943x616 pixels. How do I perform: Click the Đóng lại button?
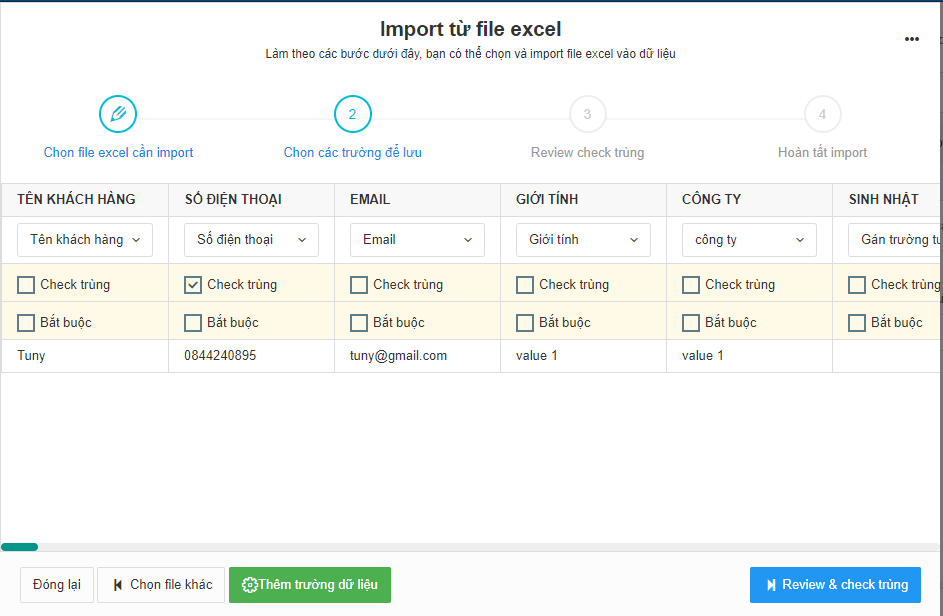point(57,585)
